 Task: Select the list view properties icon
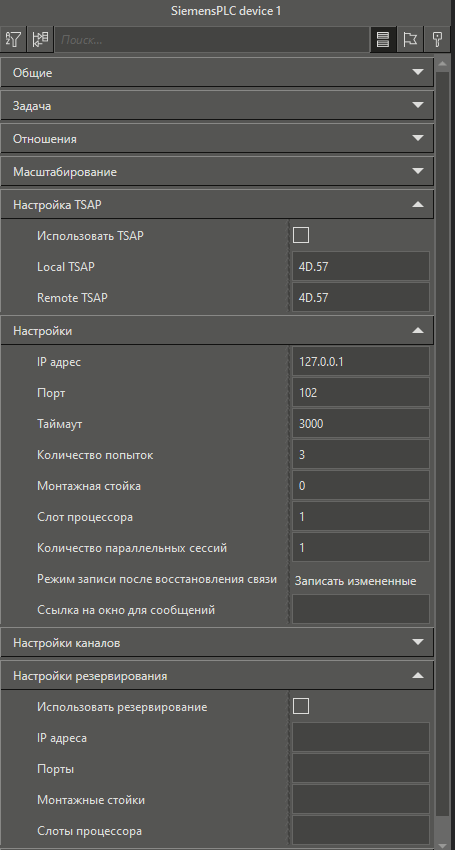[383, 40]
